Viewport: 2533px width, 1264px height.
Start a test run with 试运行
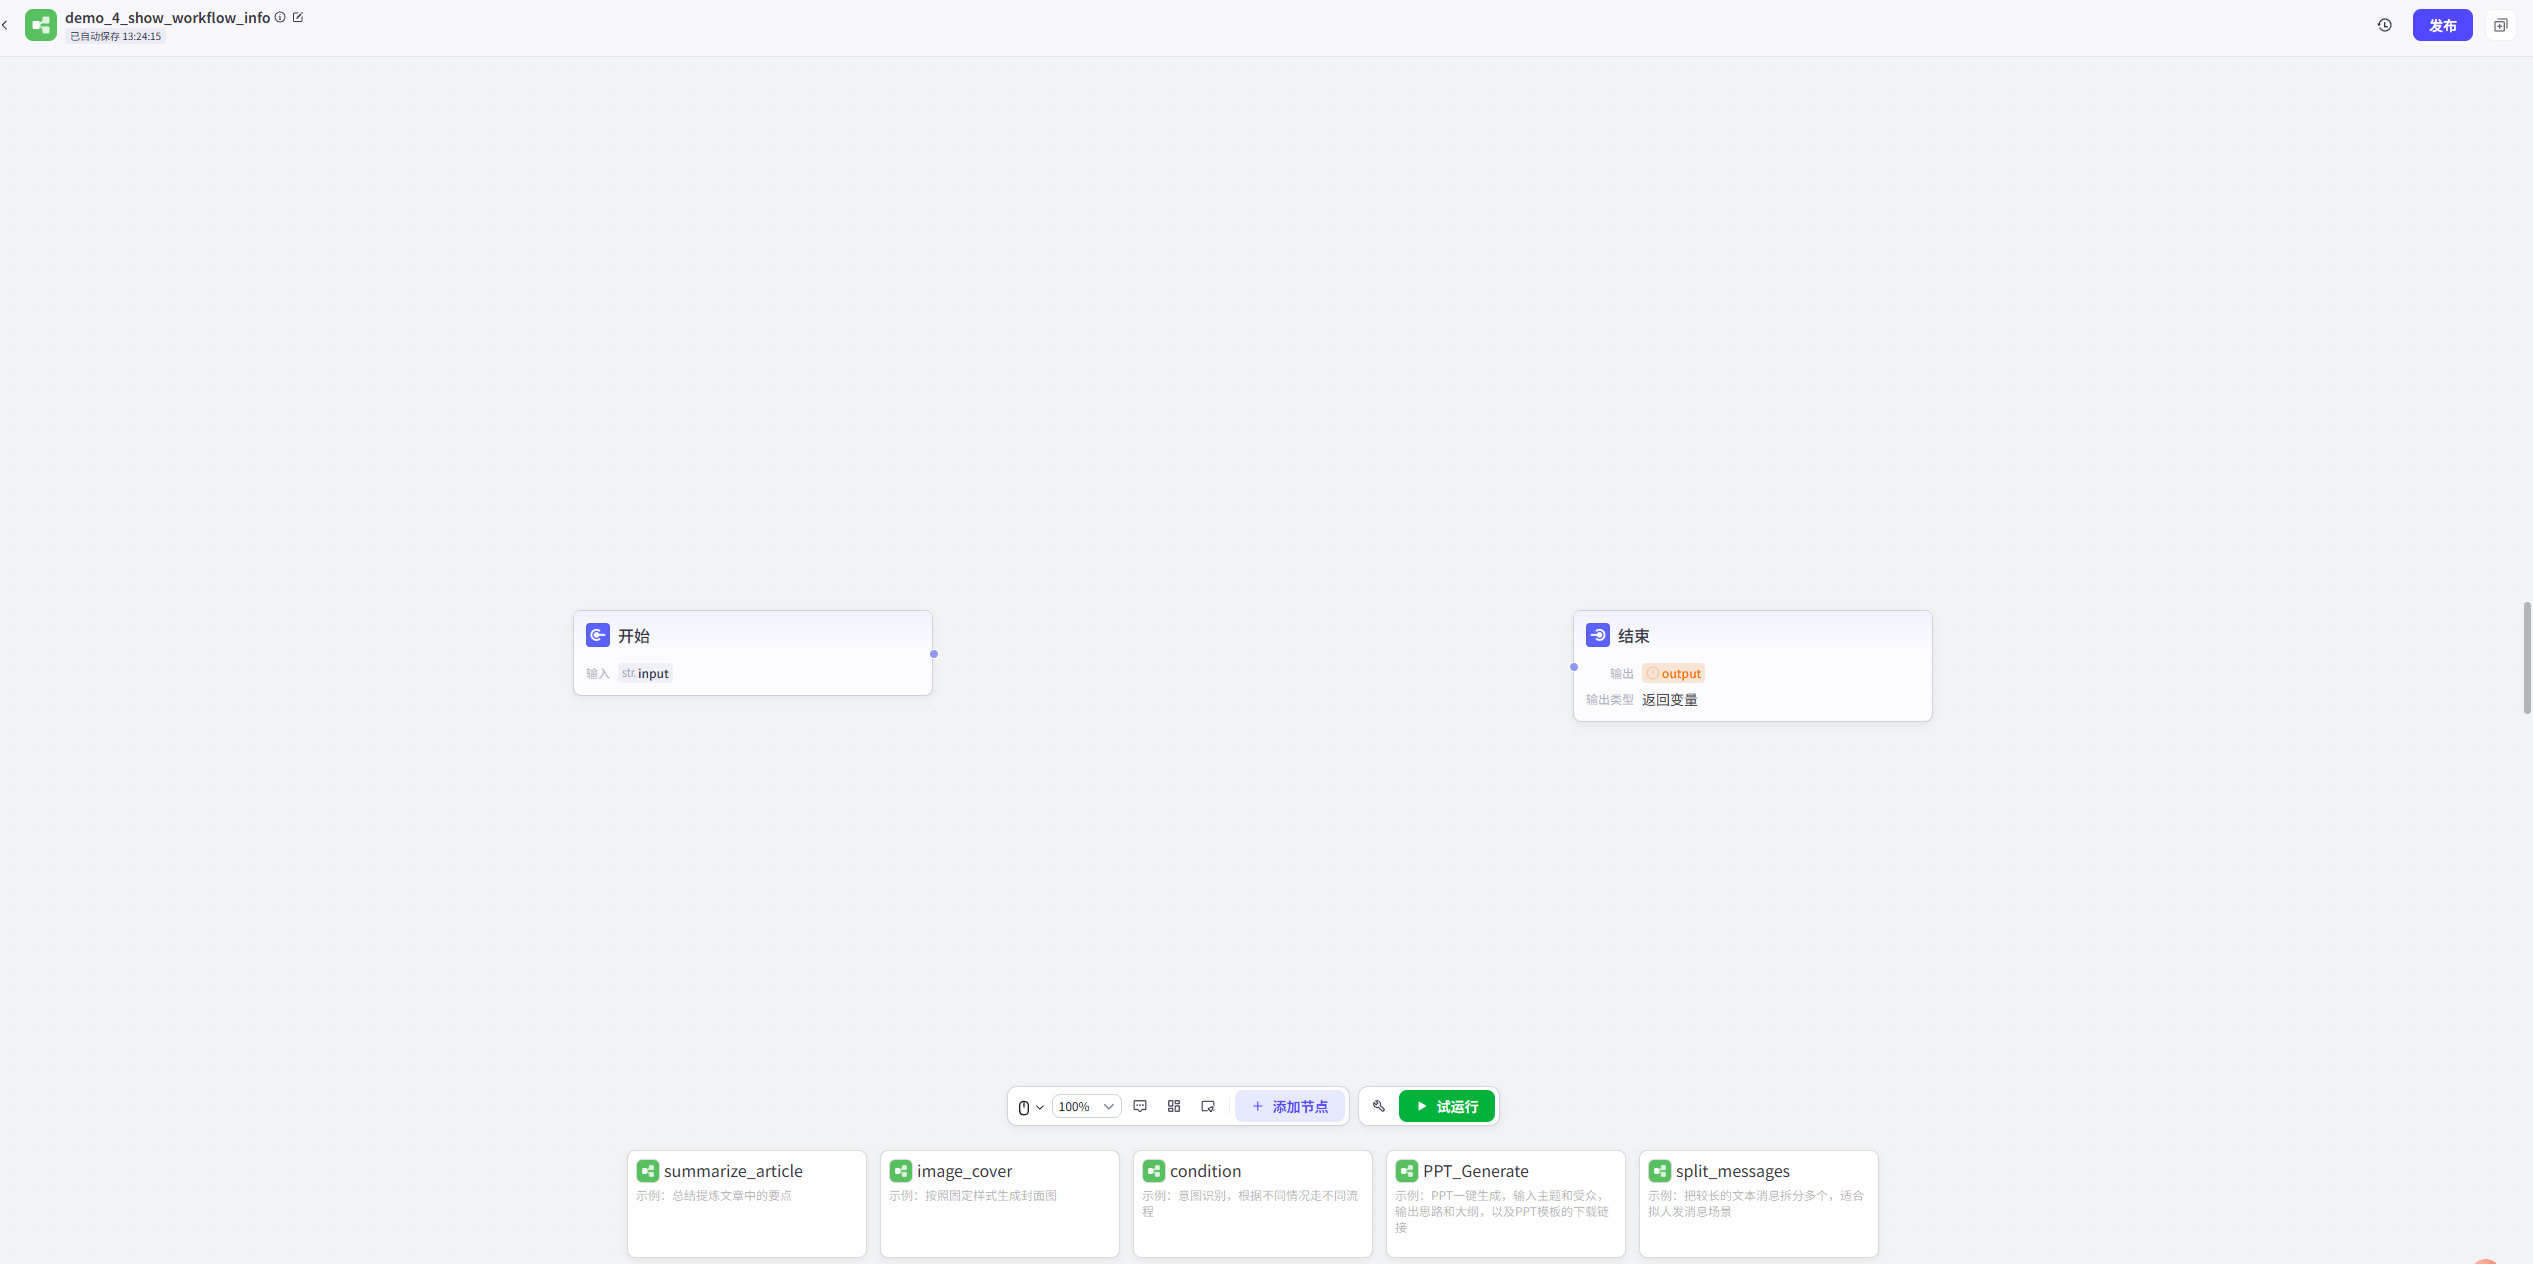pos(1446,1106)
